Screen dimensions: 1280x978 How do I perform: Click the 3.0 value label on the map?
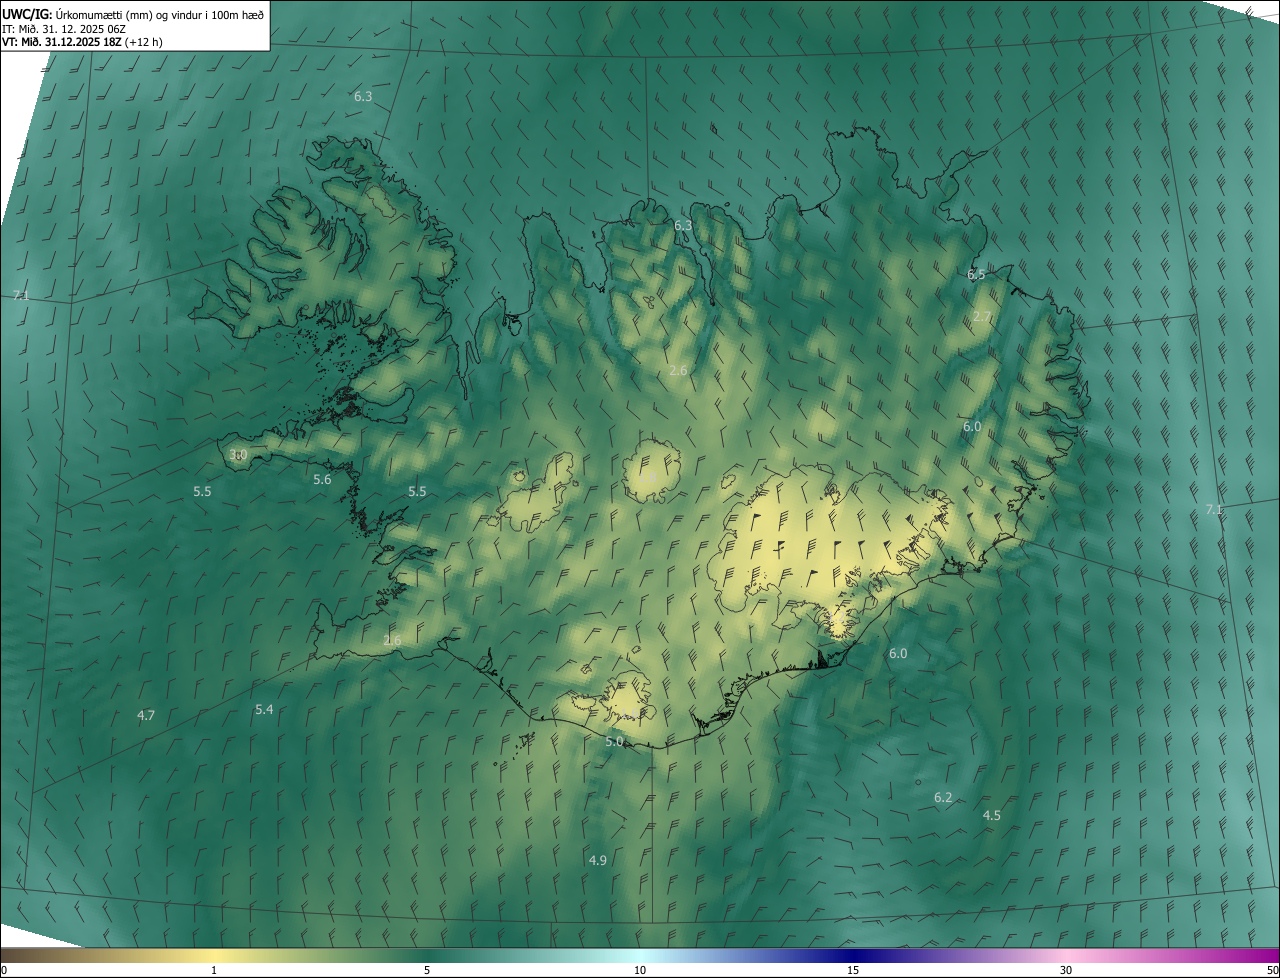coord(238,454)
